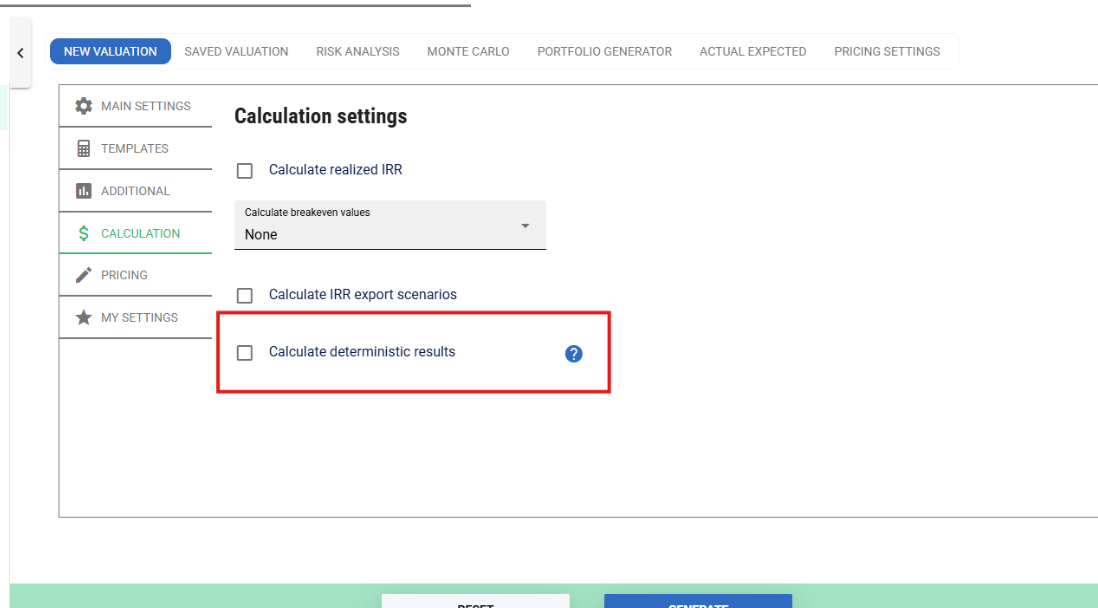Select the Pricing Settings tab
The width and height of the screenshot is (1098, 608).
pos(886,52)
